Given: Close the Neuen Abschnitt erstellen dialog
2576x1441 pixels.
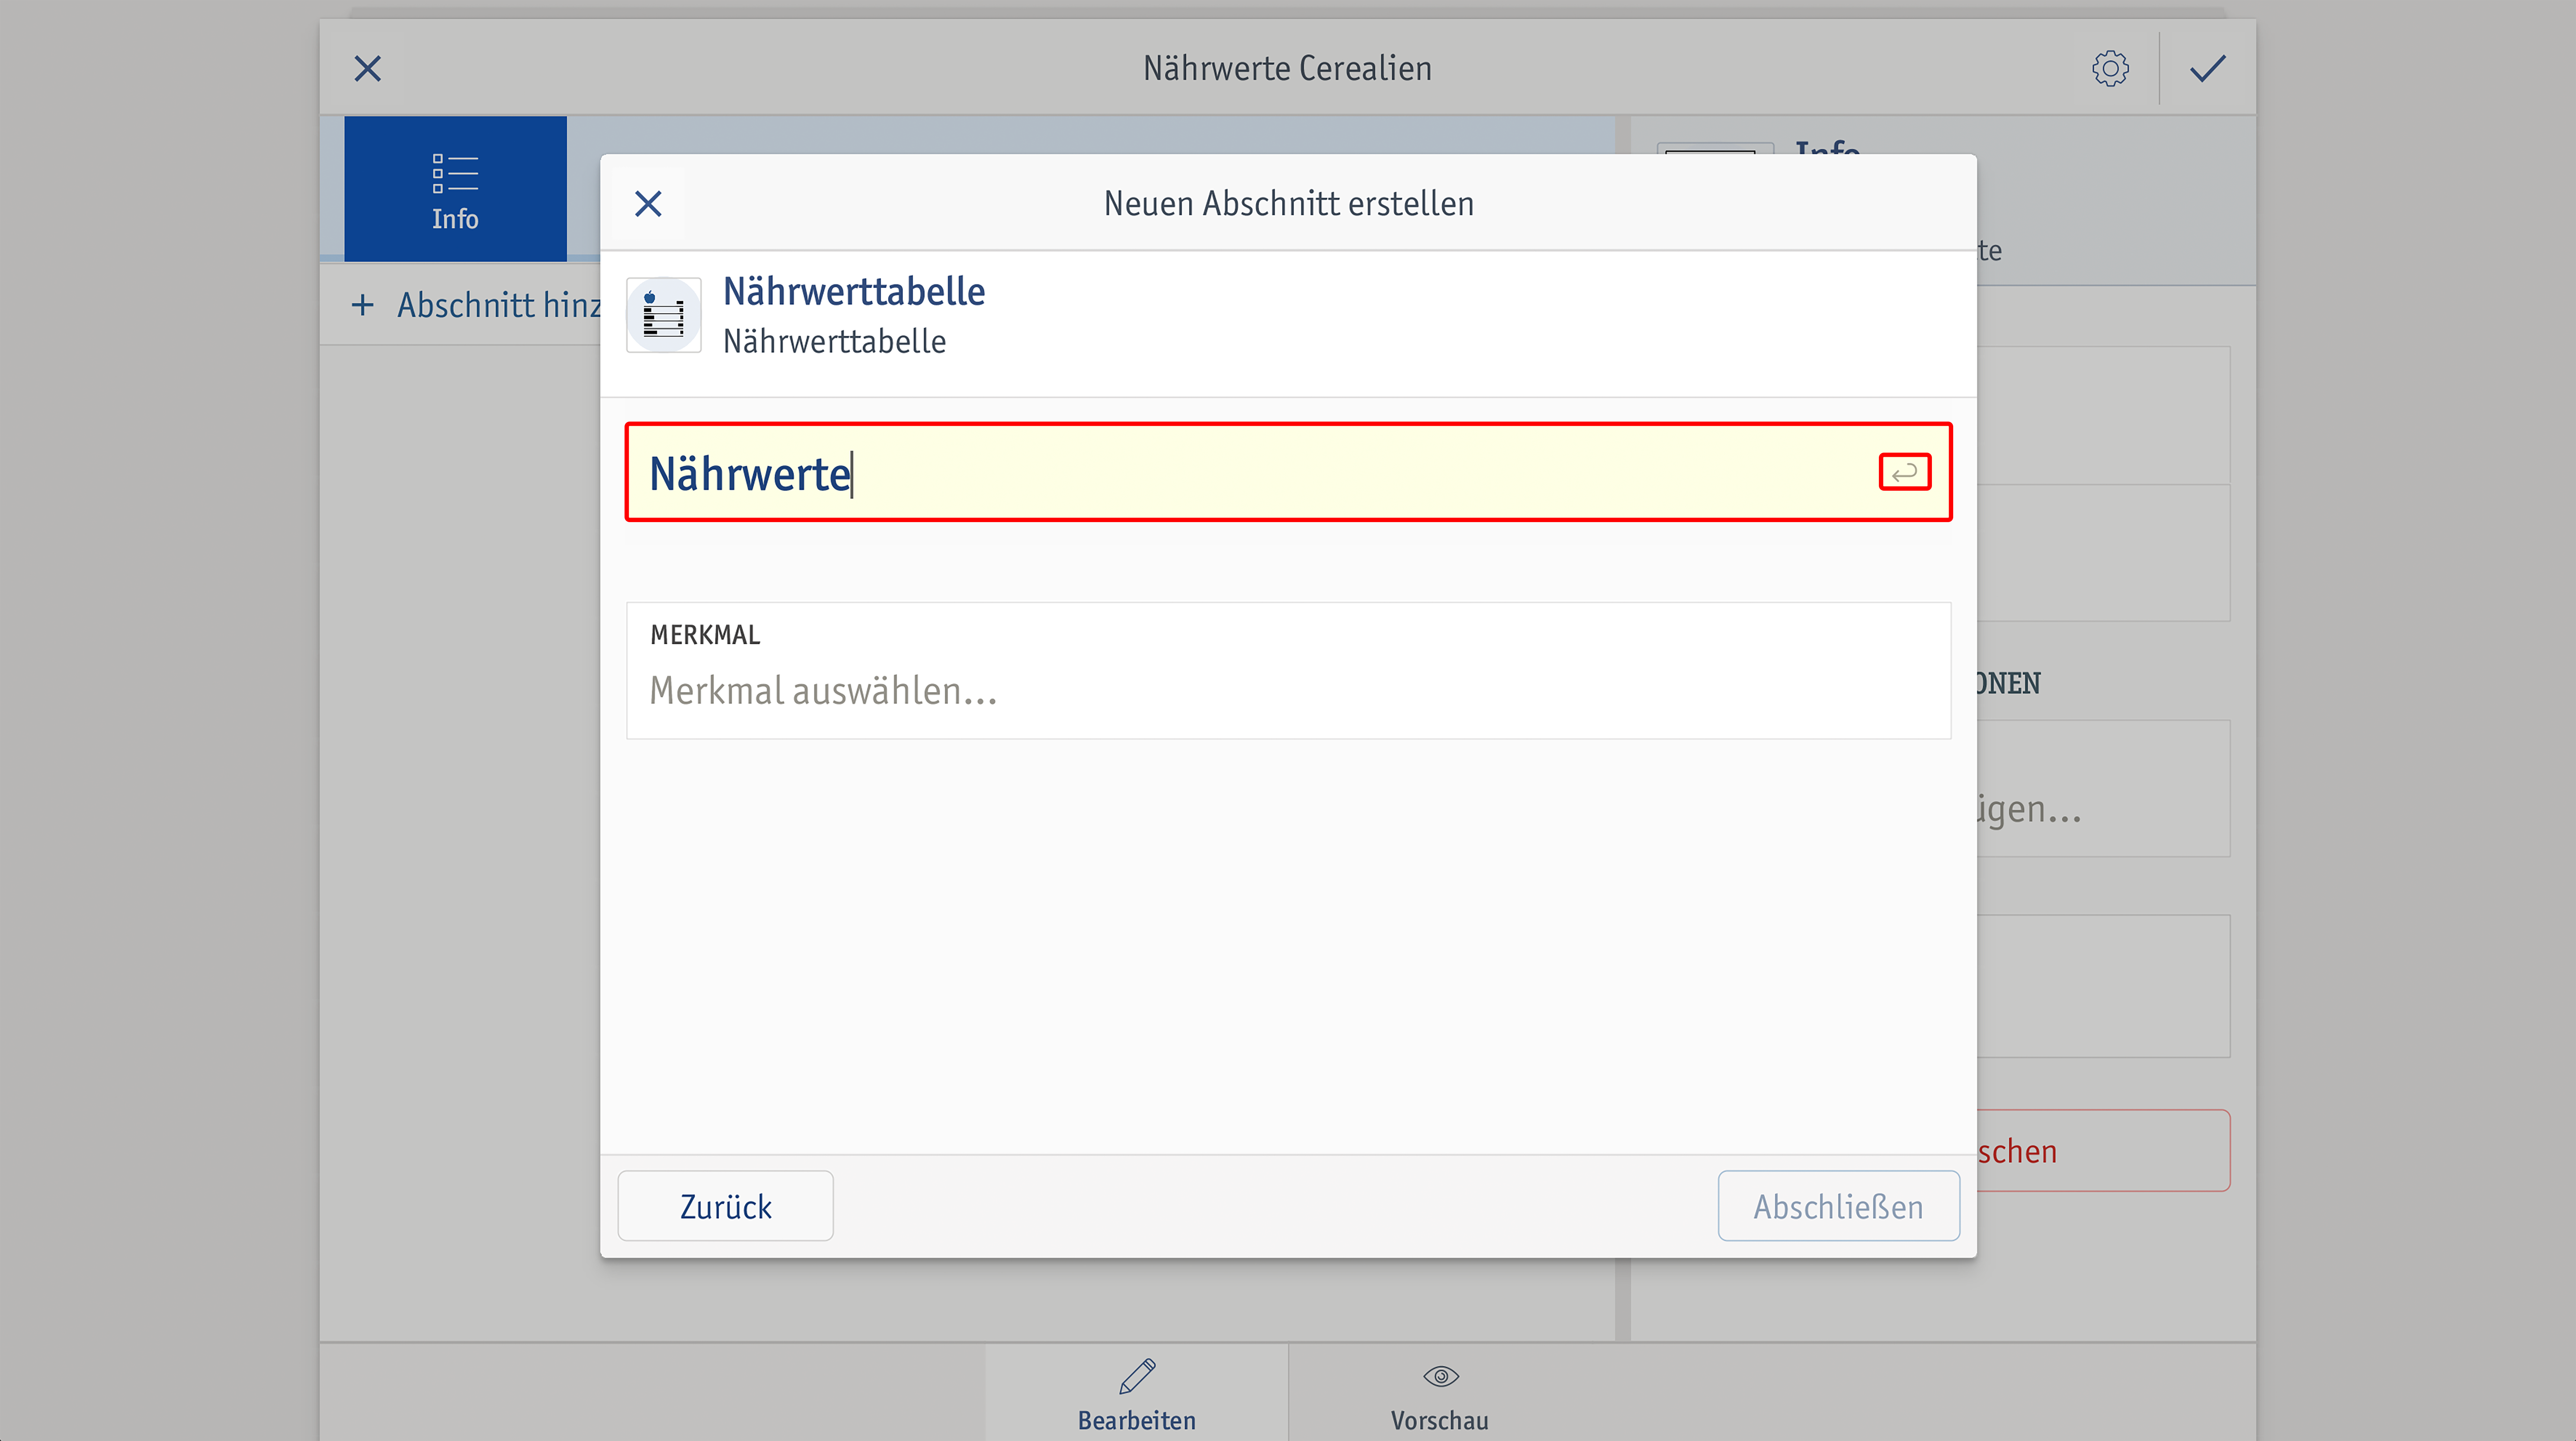Looking at the screenshot, I should pos(648,204).
